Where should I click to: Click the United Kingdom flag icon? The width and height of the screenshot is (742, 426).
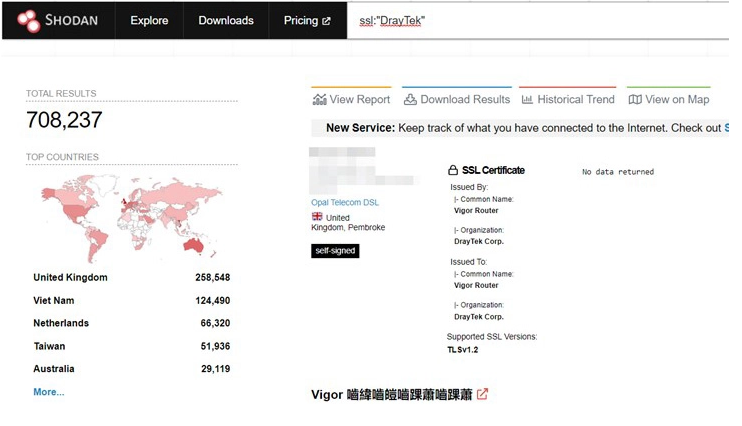click(x=317, y=216)
